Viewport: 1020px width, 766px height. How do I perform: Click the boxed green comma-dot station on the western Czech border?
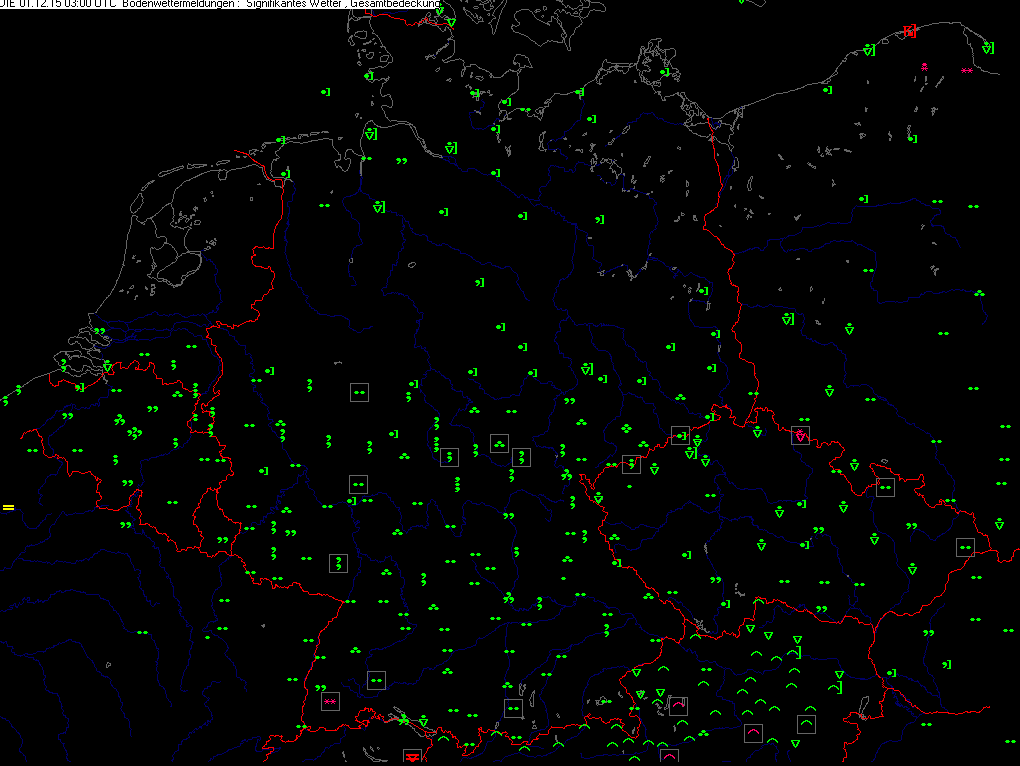pos(631,464)
